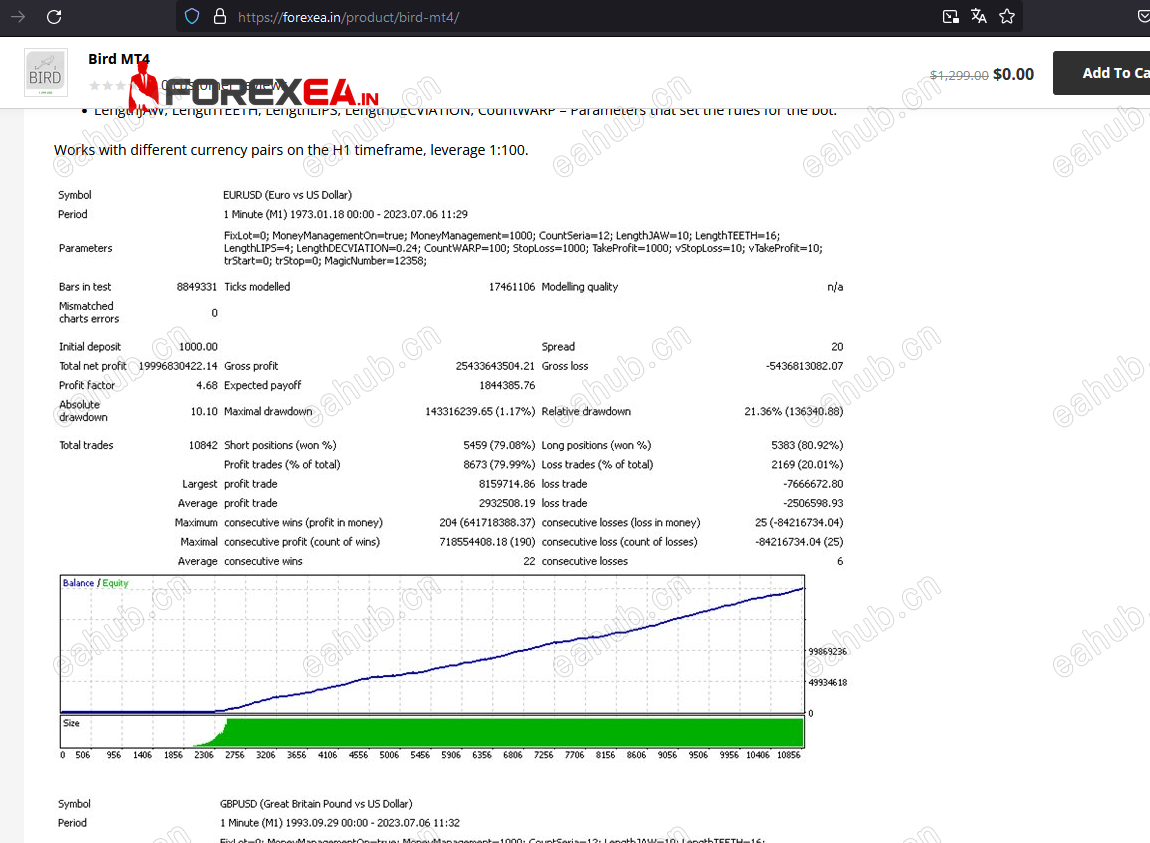The image size is (1150, 843).
Task: Click the bars in test value 8849331
Action: point(197,287)
